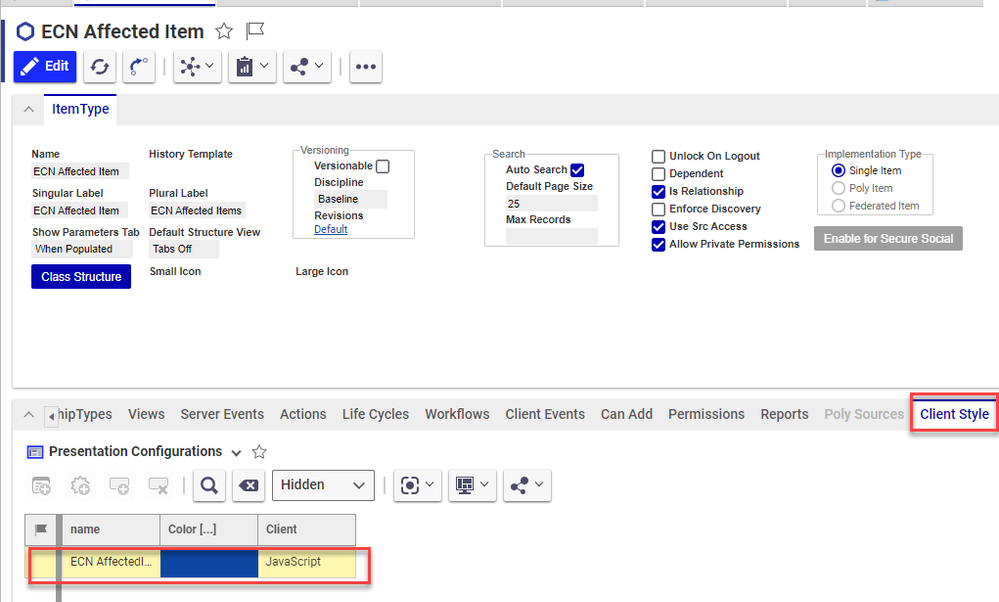Select the Poly Item radio button
Screen dimensions: 999x602
(838, 188)
